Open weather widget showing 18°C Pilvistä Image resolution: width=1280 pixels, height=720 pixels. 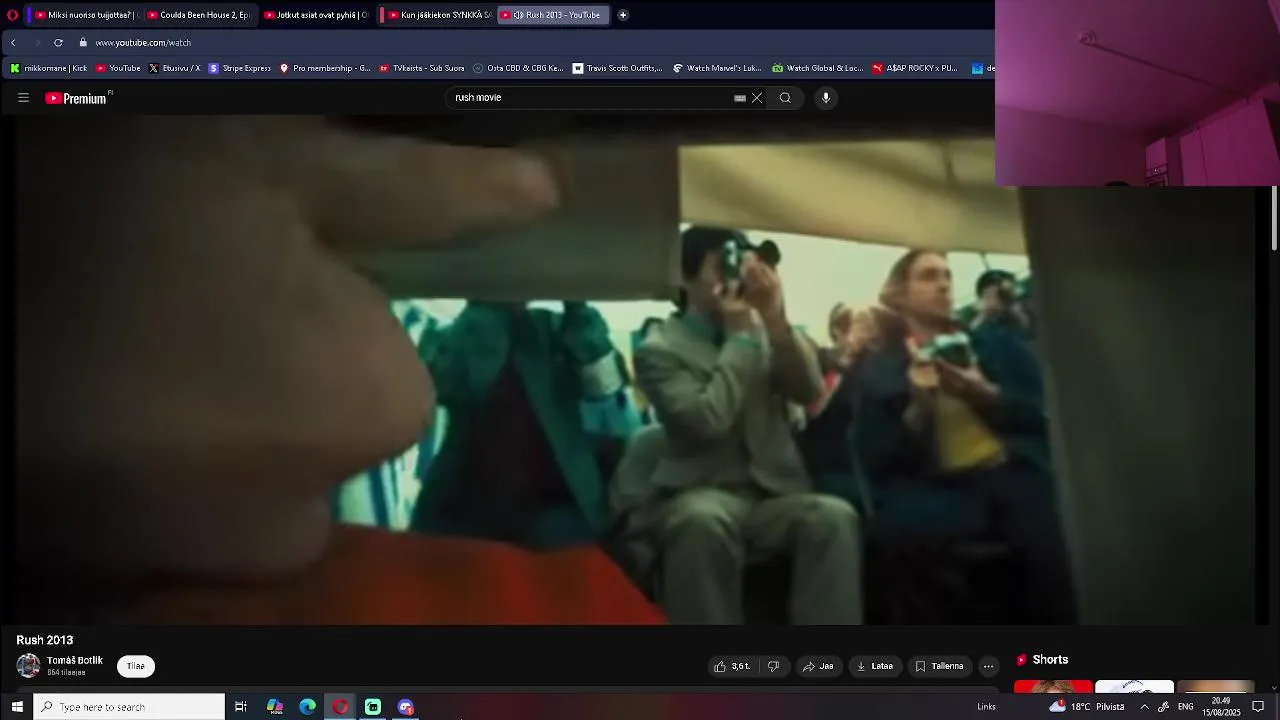[1087, 707]
